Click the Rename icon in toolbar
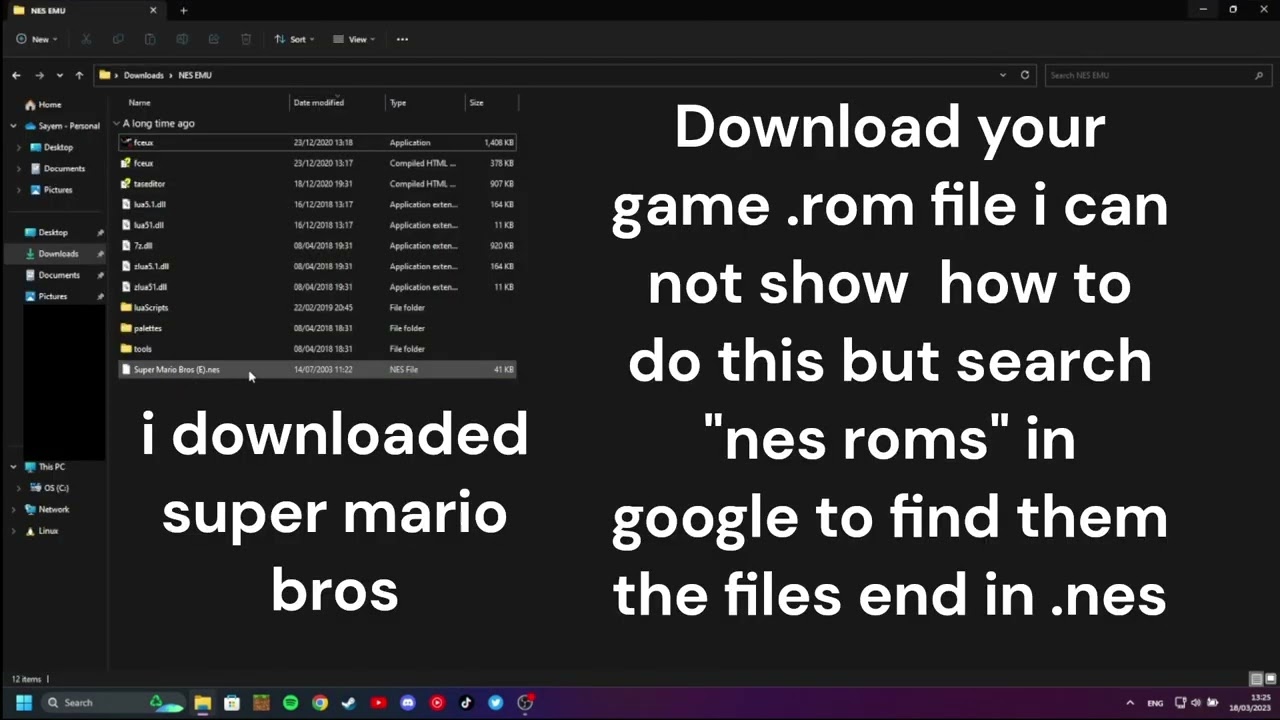Image resolution: width=1280 pixels, height=720 pixels. coord(182,39)
